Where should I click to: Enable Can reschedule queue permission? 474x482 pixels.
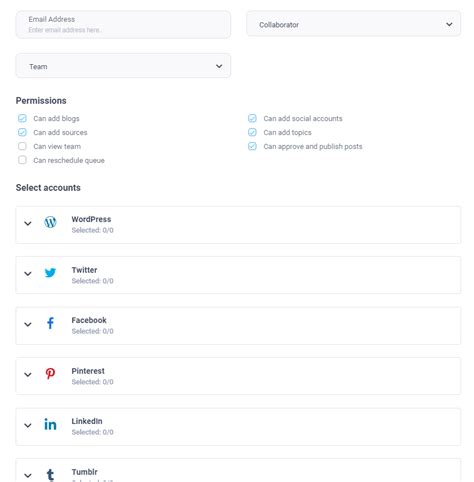point(22,160)
